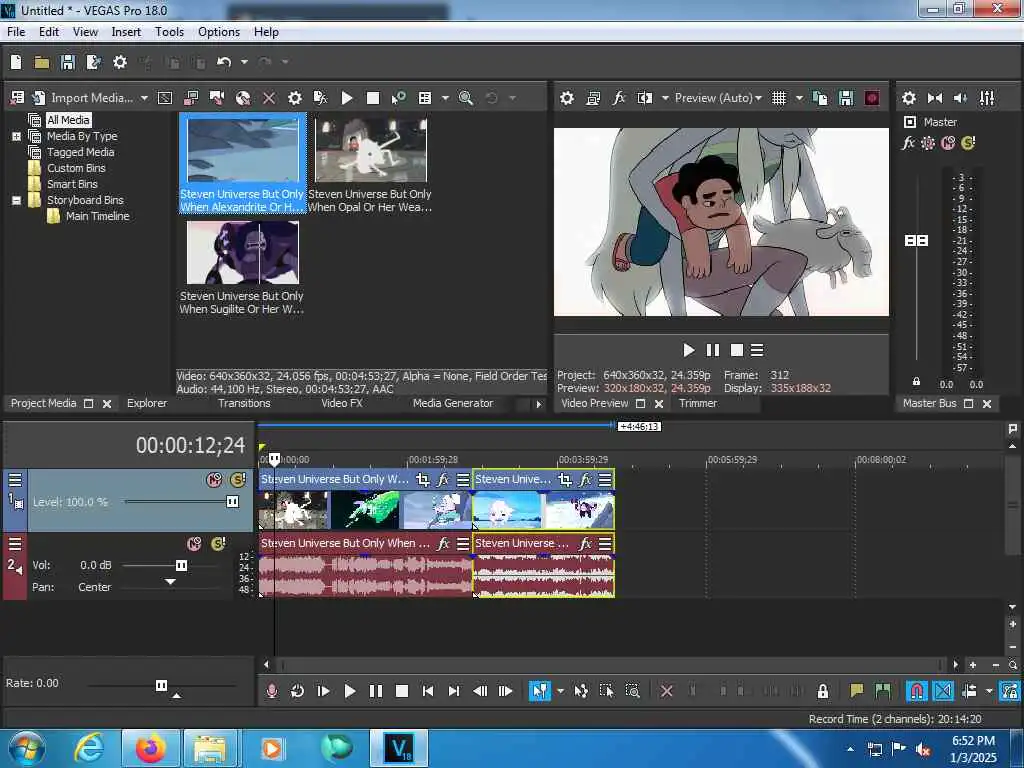
Task: Open undo history dropdown arrow
Action: coord(244,62)
